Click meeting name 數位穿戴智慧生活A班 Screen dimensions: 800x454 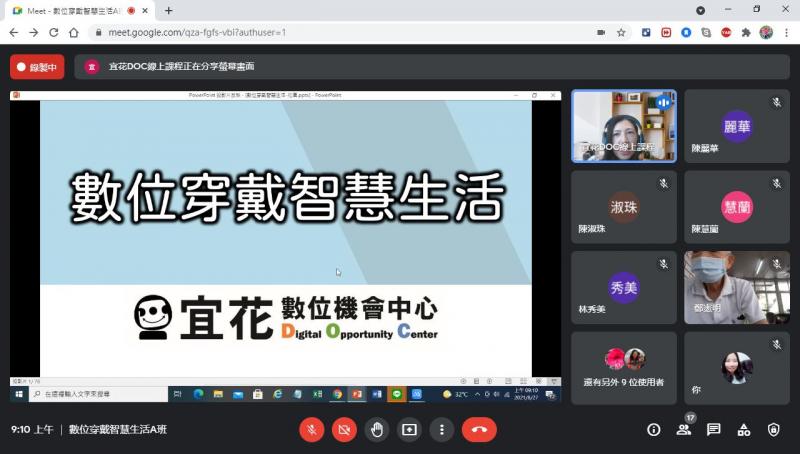(x=118, y=430)
